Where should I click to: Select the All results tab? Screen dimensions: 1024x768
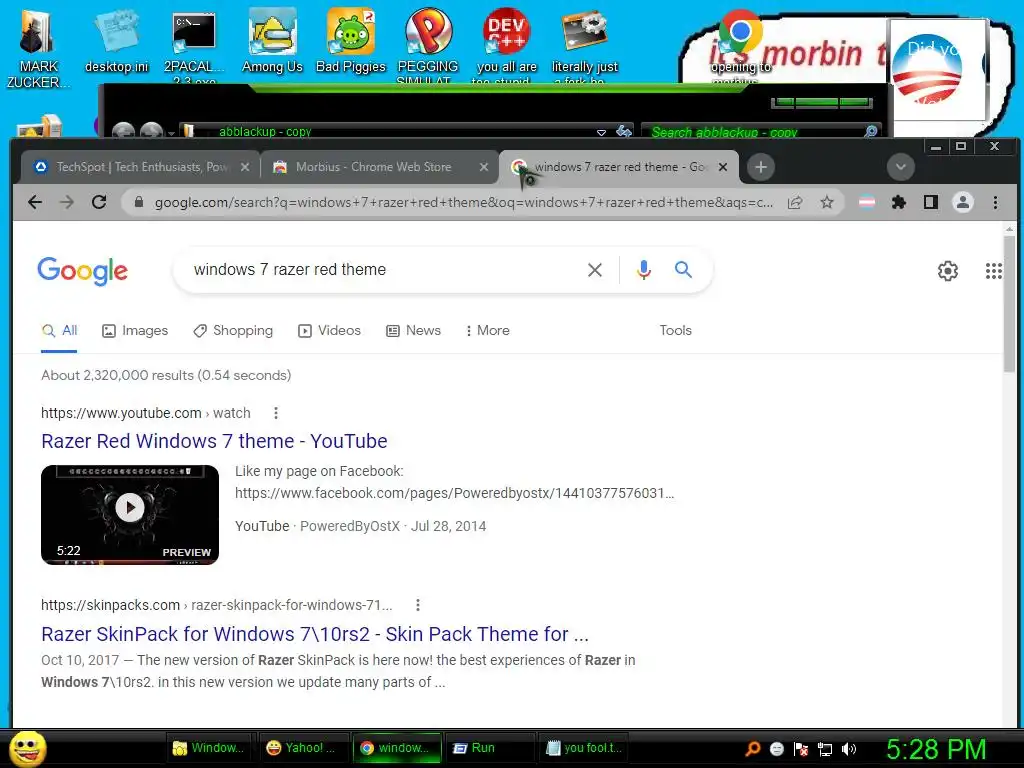(x=59, y=330)
